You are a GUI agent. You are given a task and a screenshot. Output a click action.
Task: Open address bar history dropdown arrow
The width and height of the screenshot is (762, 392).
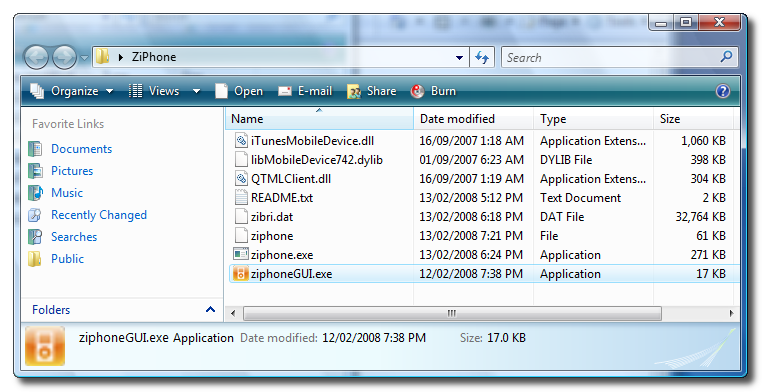click(x=459, y=57)
